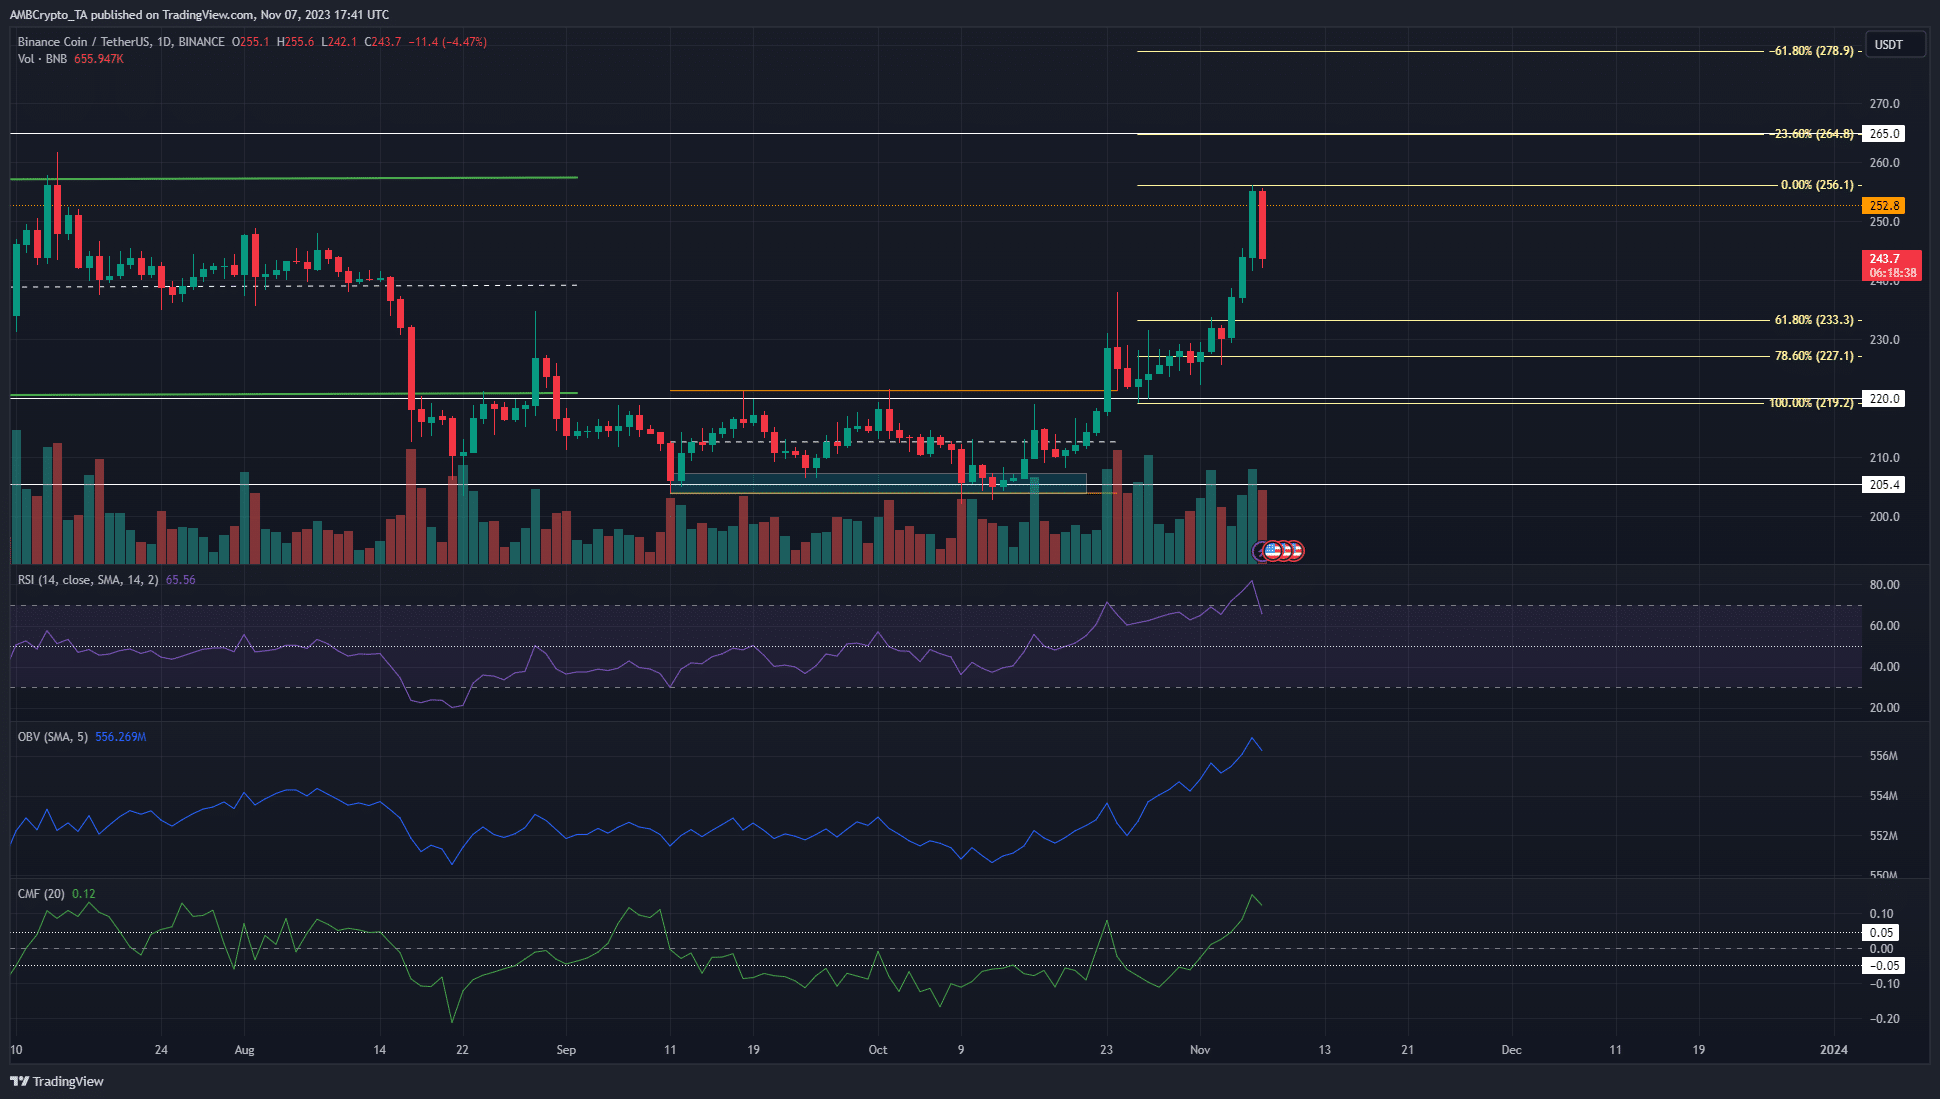Click the 205.4 price level tag

pos(1884,485)
